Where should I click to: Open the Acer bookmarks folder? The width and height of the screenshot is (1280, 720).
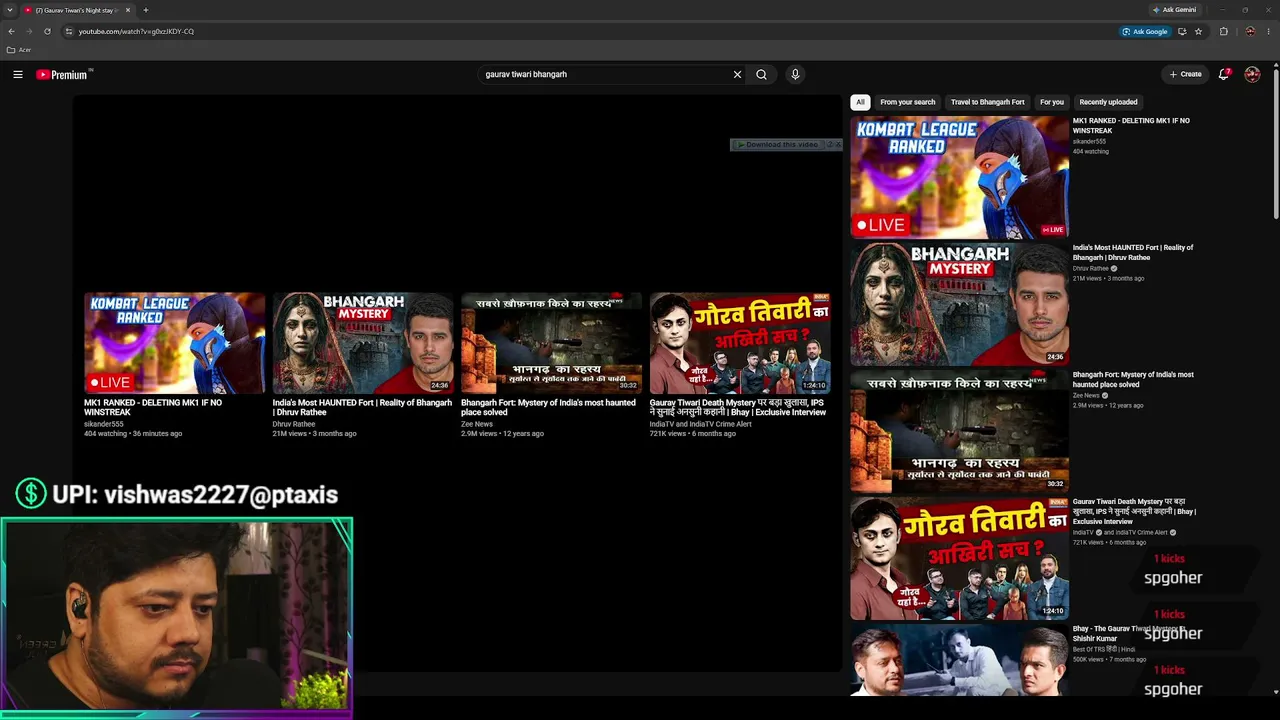[19, 50]
